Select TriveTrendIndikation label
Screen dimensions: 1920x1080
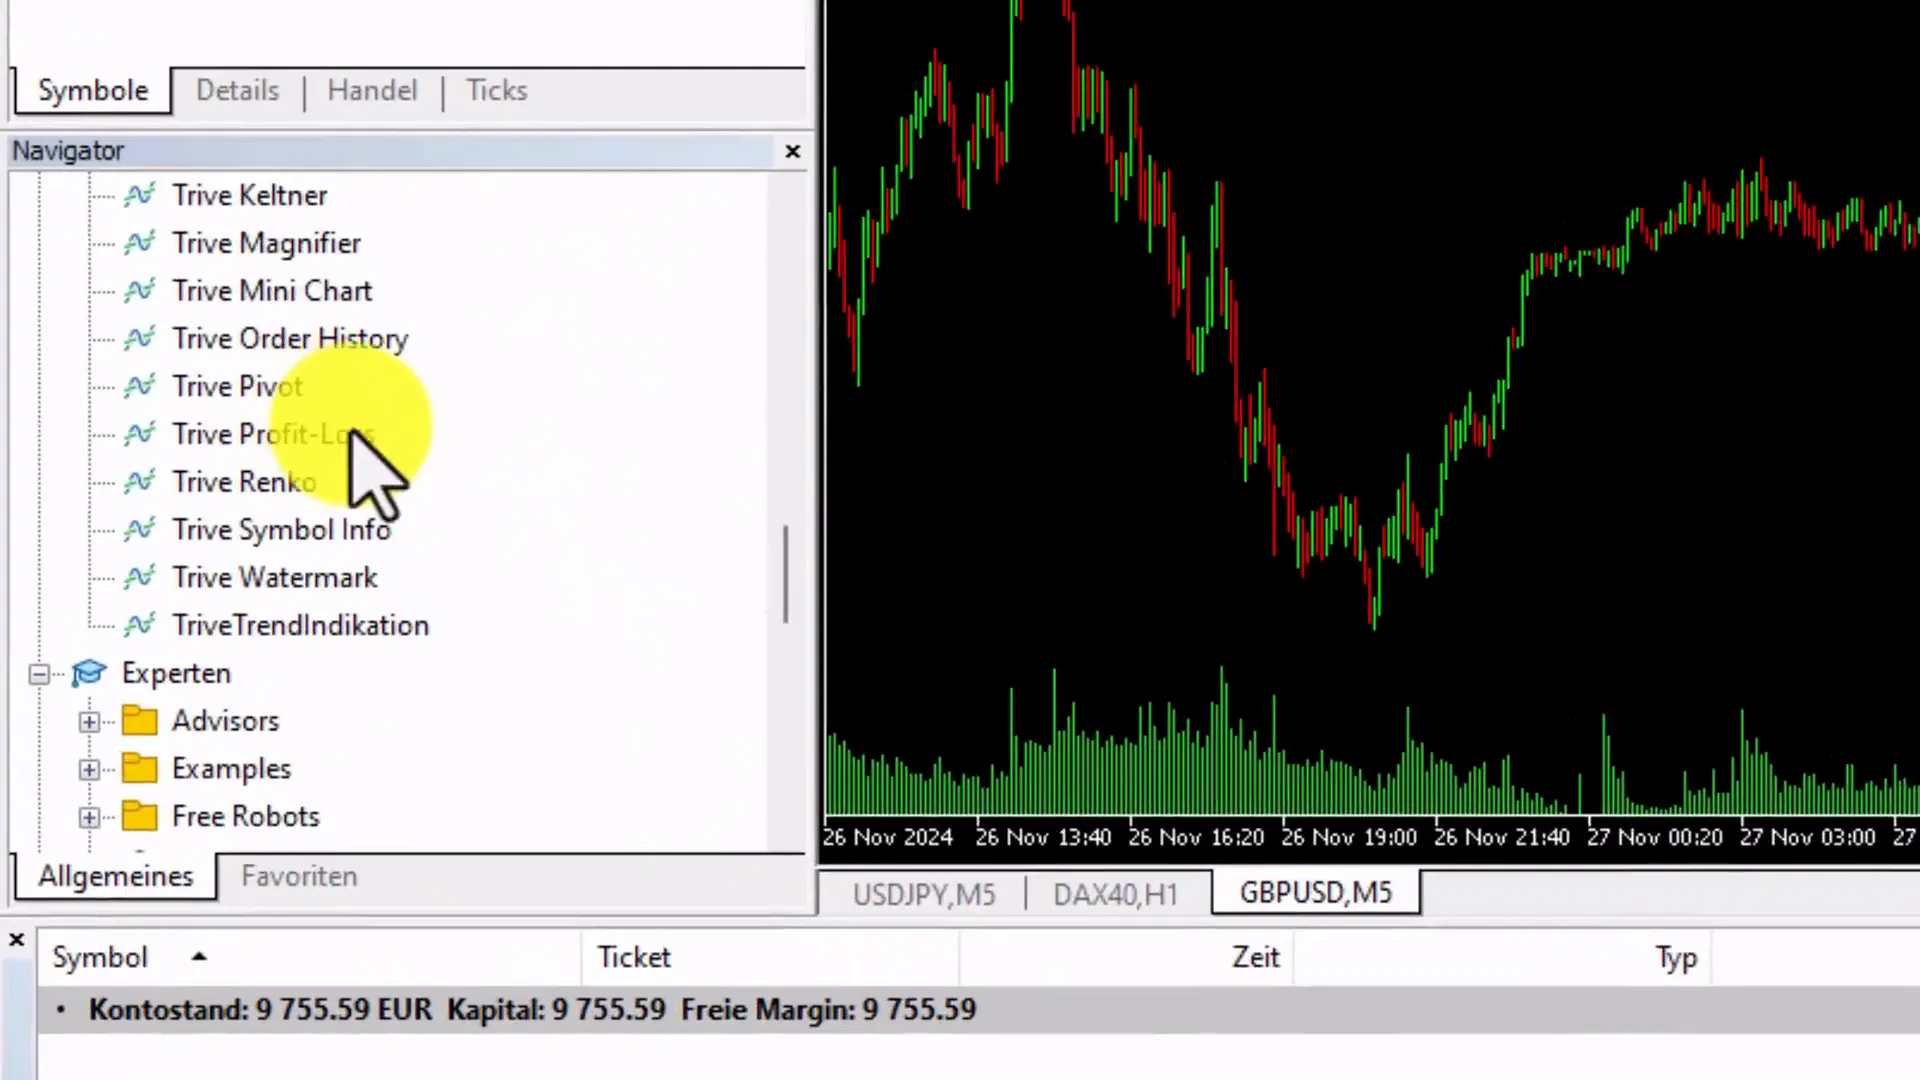coord(300,625)
